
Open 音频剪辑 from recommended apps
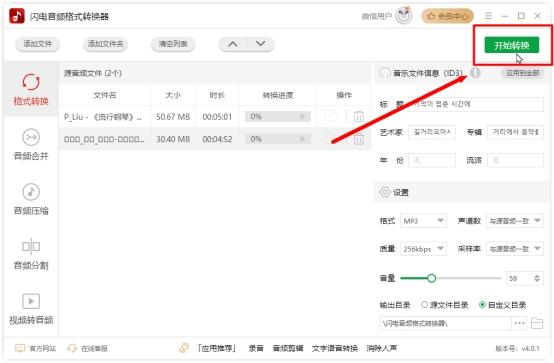(x=288, y=349)
